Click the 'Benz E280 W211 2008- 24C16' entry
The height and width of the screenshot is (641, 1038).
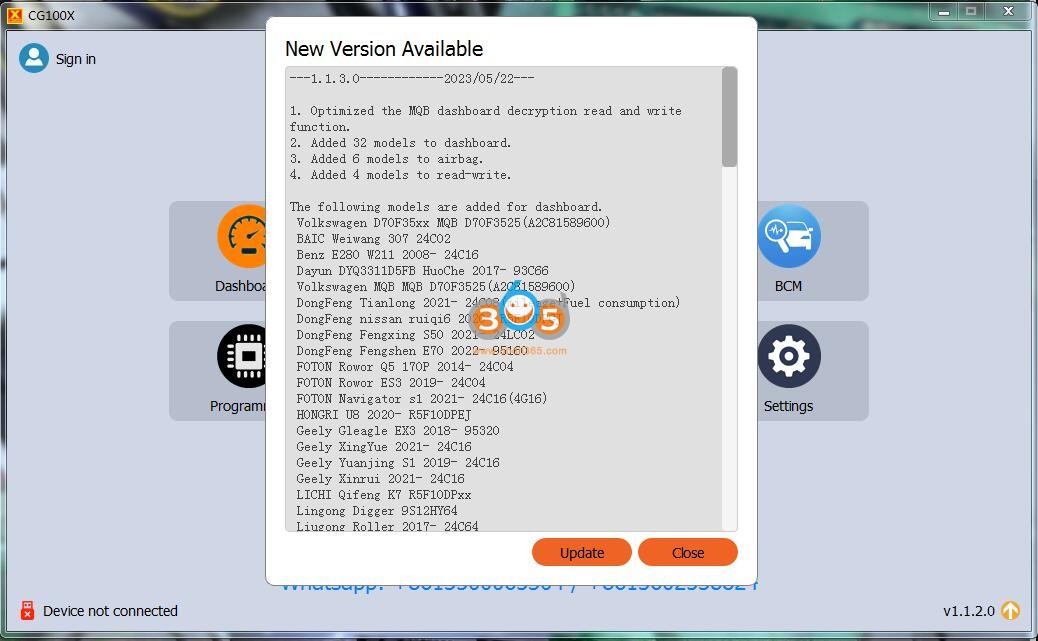(x=387, y=254)
